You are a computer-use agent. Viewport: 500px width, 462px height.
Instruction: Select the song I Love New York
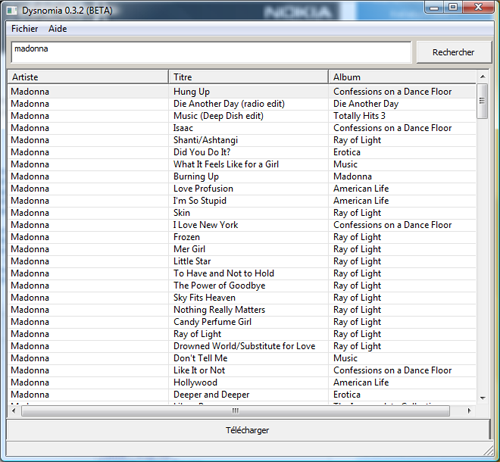point(206,225)
